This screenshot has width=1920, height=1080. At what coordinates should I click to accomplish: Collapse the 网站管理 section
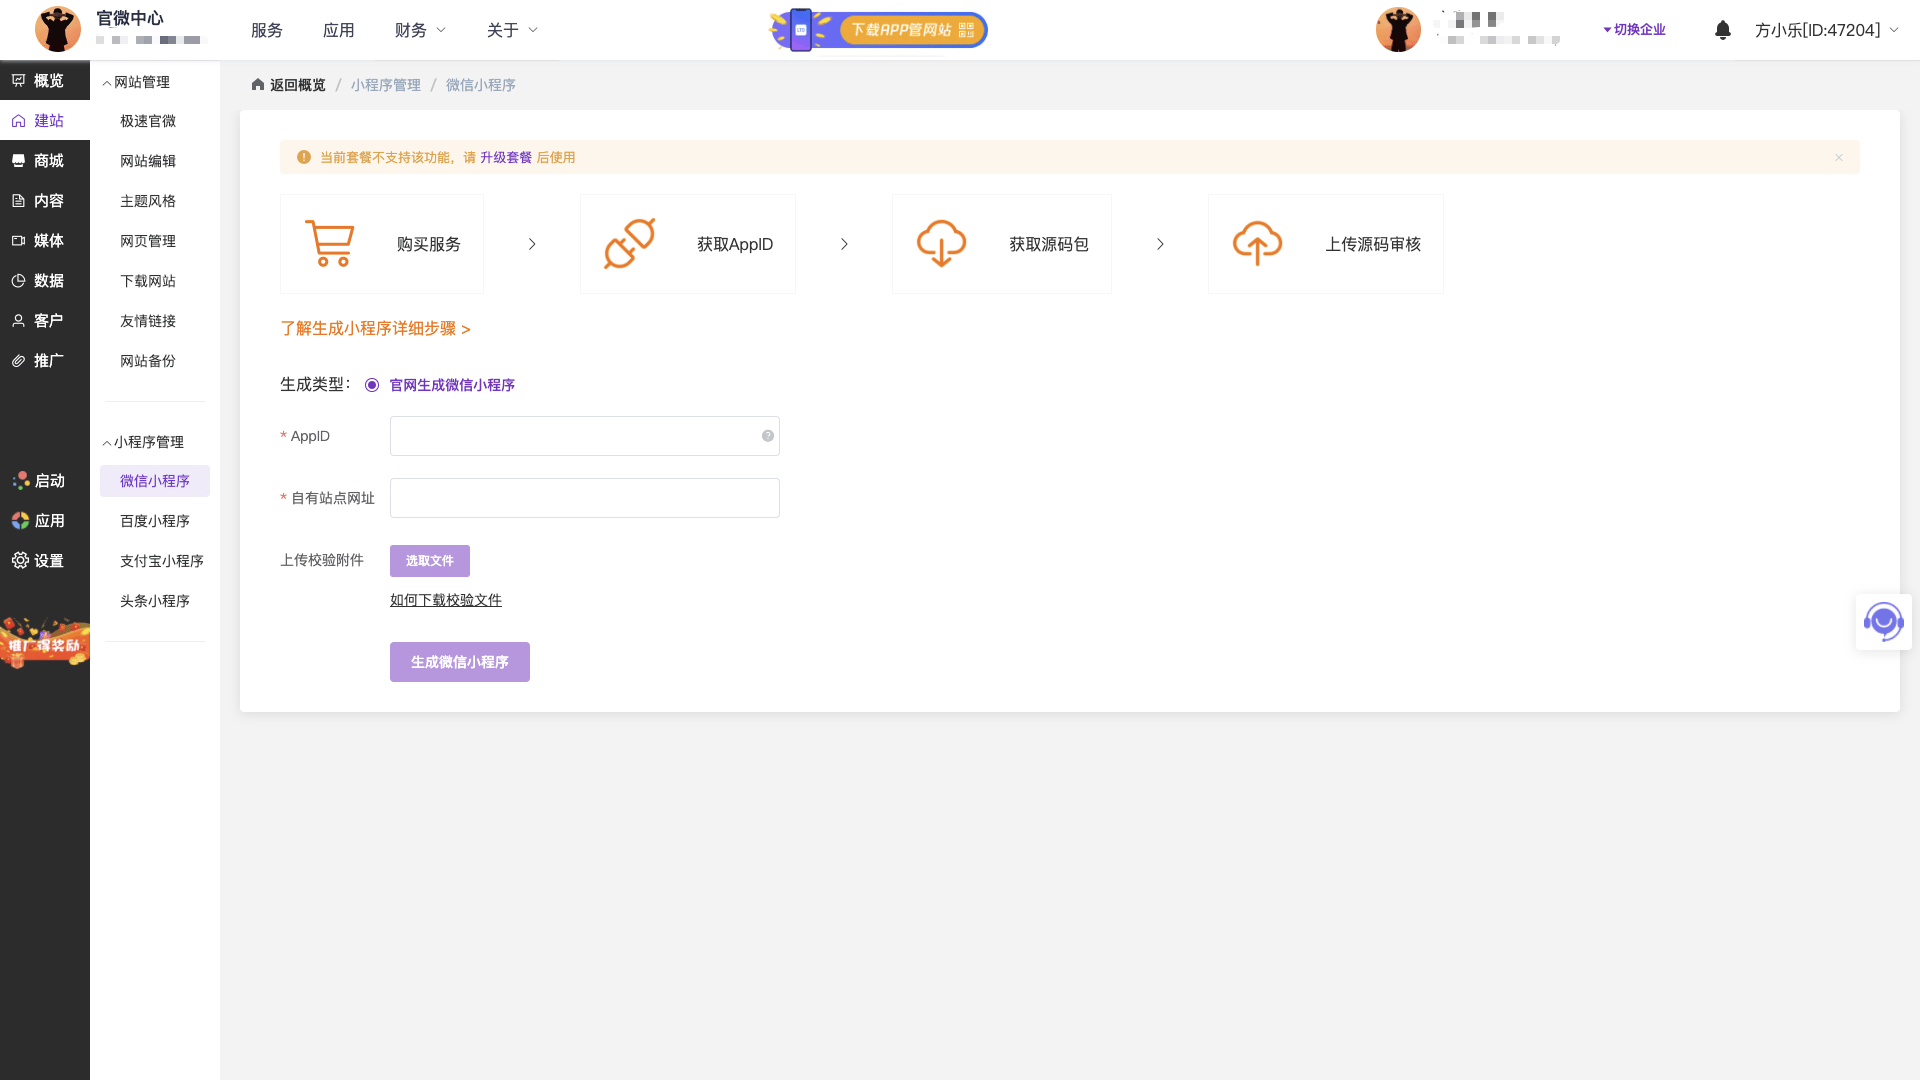(140, 82)
